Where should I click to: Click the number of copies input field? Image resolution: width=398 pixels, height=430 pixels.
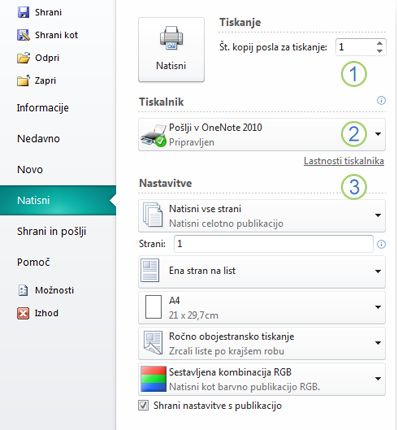click(x=355, y=47)
